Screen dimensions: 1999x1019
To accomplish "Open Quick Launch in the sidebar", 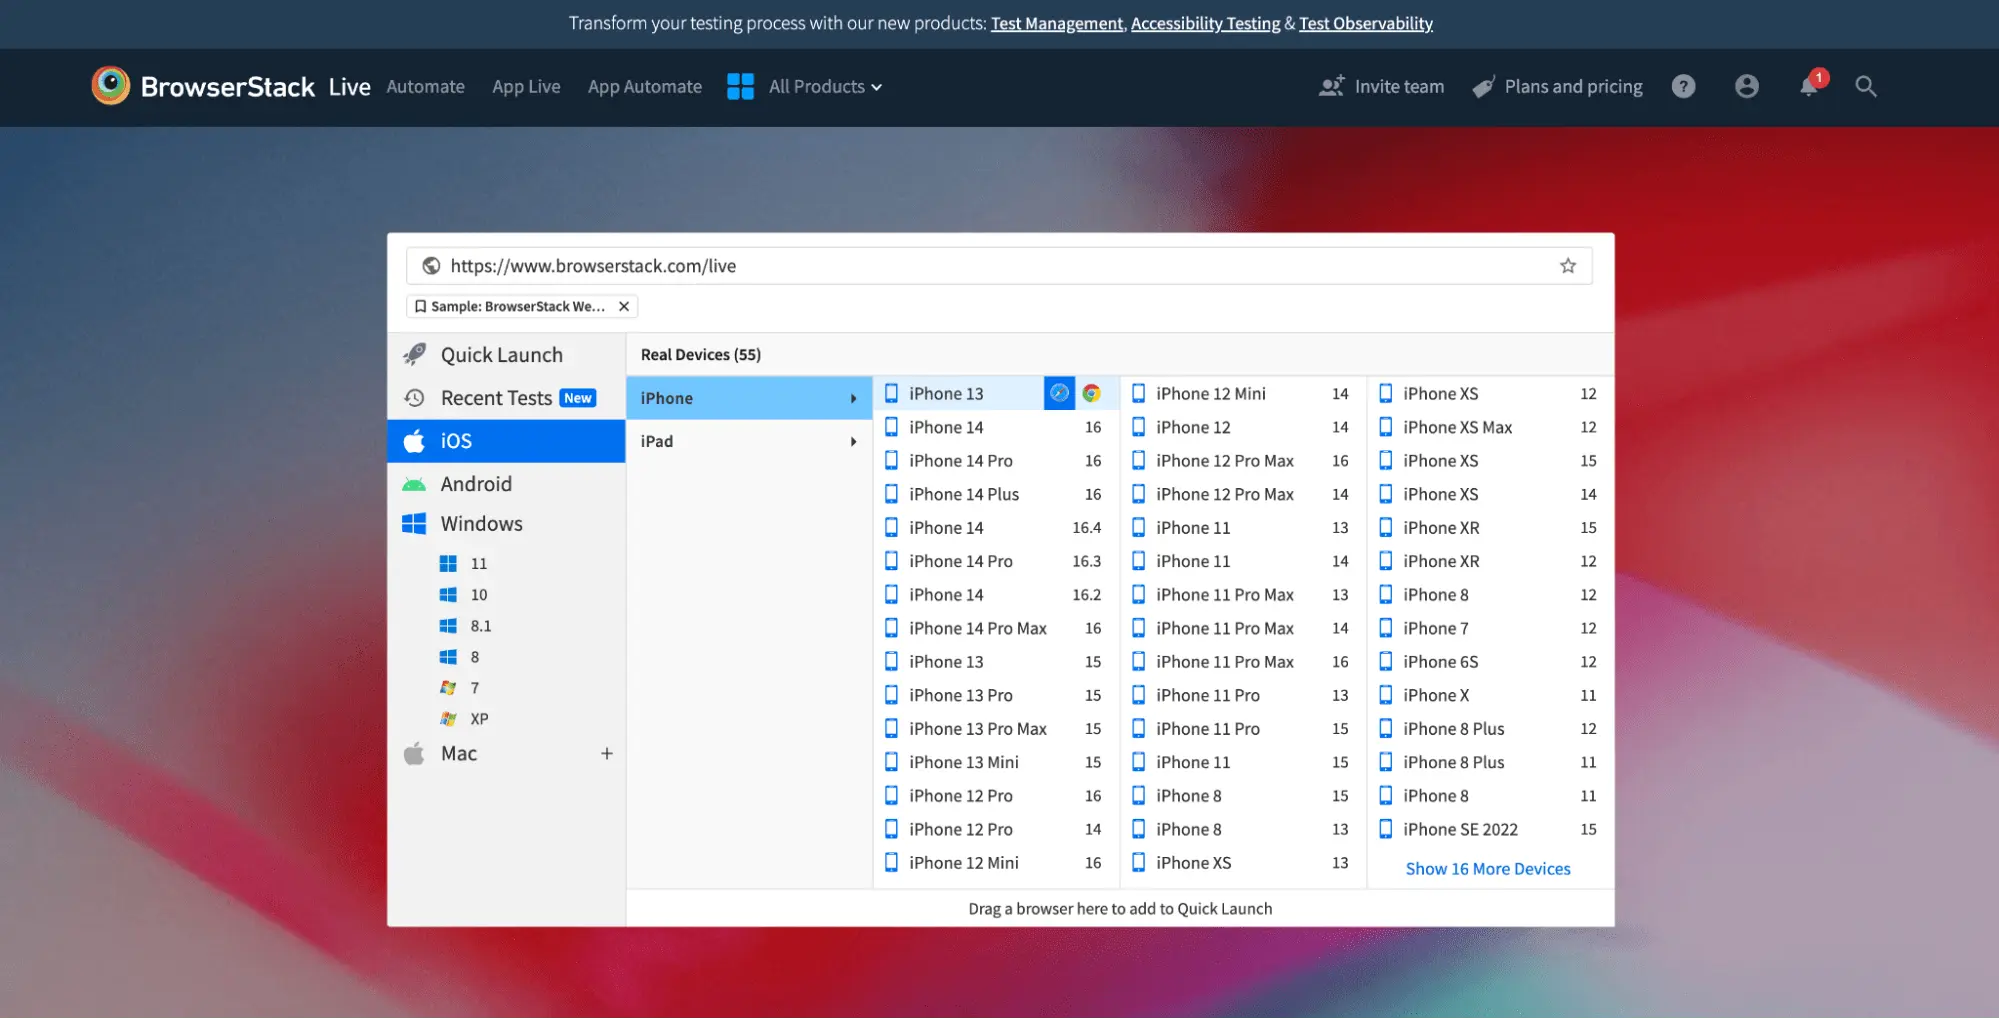I will 501,355.
